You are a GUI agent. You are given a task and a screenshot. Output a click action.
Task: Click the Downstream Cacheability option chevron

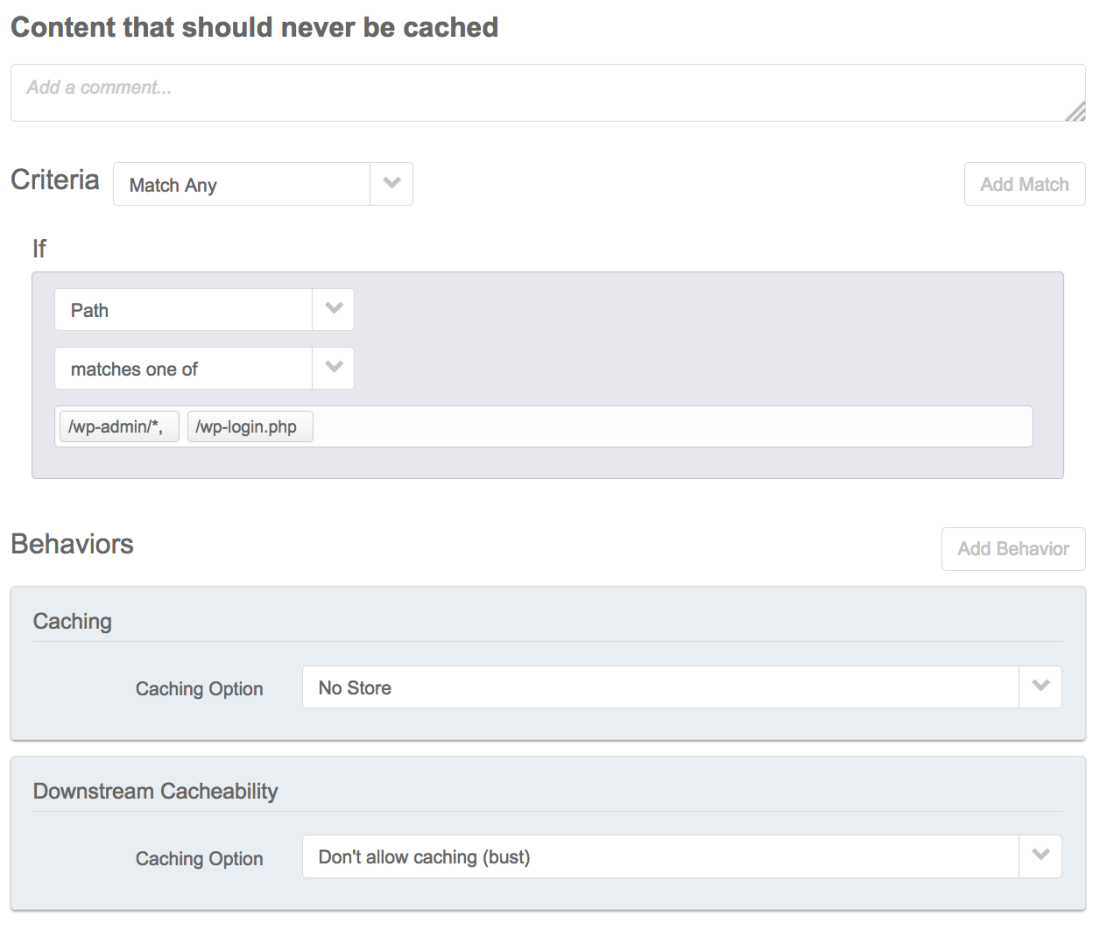(x=1040, y=857)
